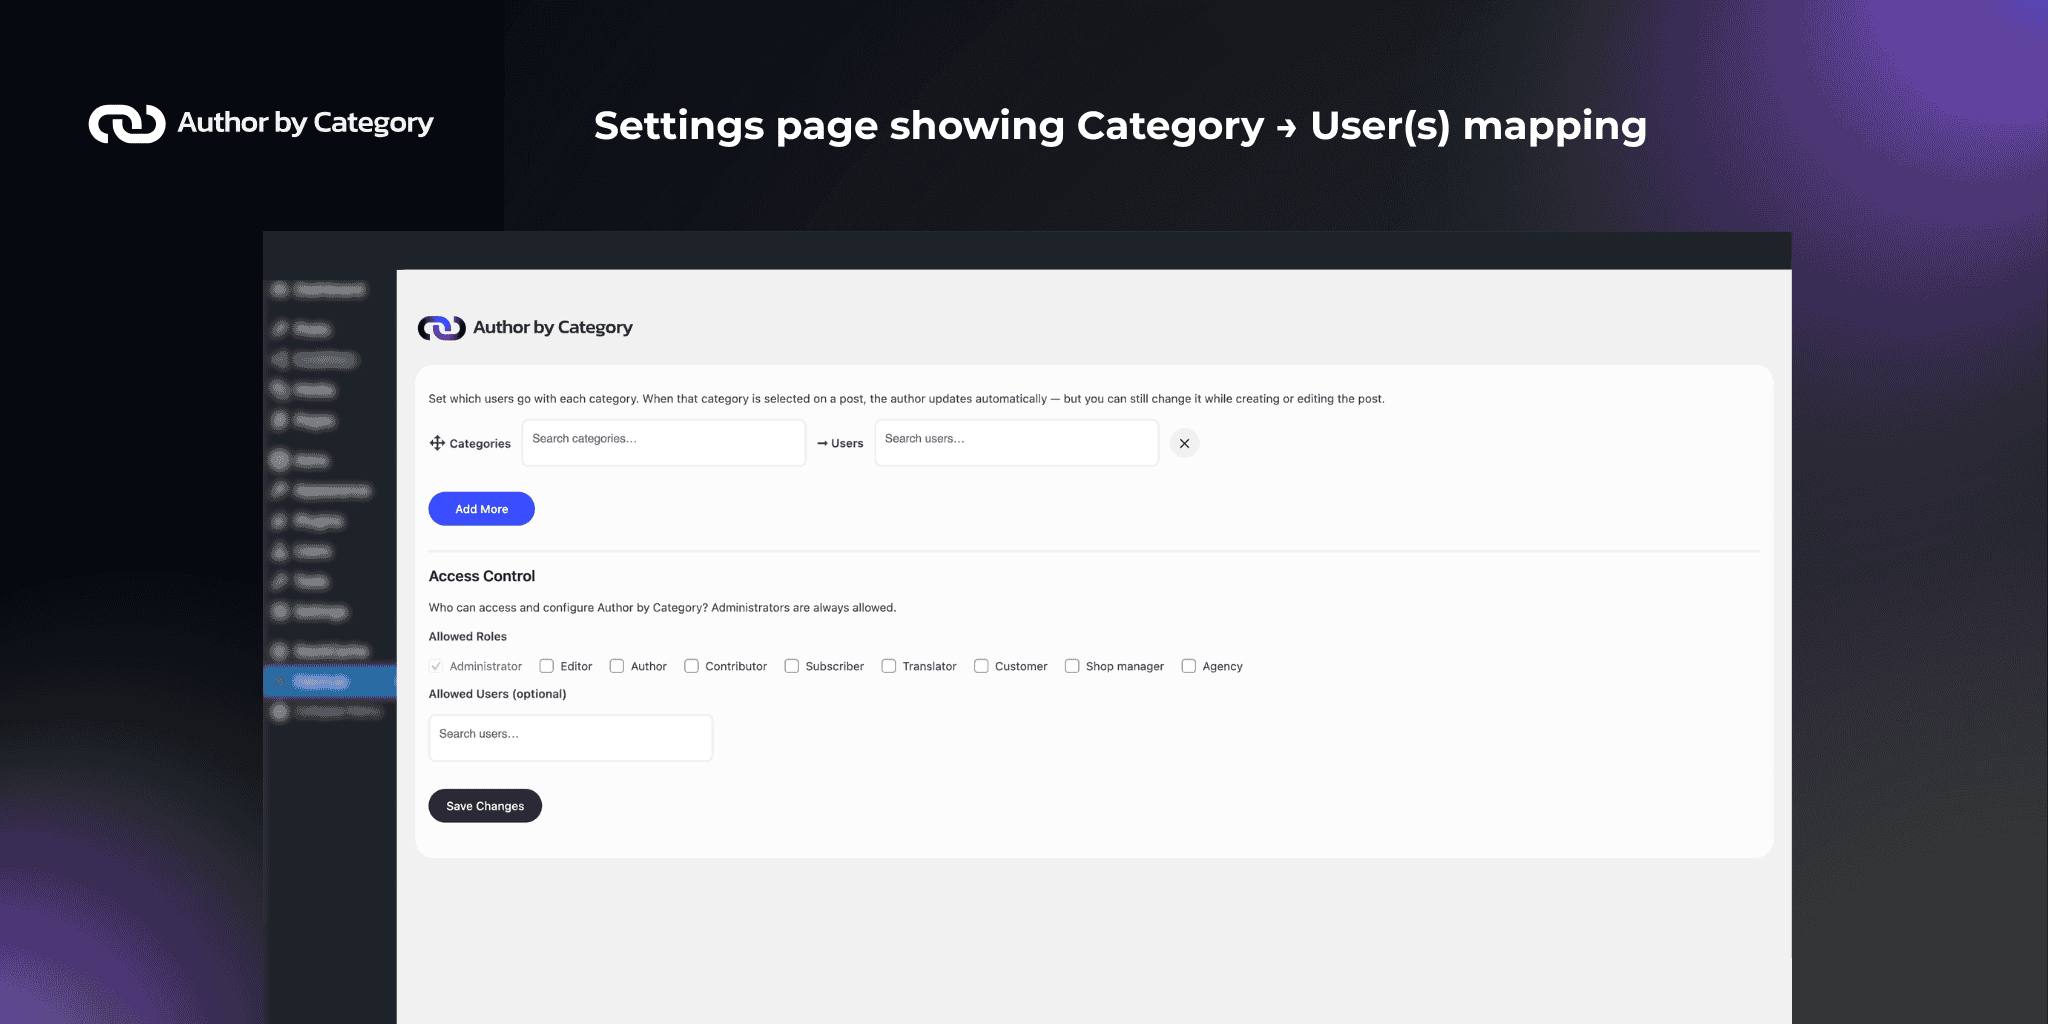Remove the category mapping row with X

tap(1184, 443)
